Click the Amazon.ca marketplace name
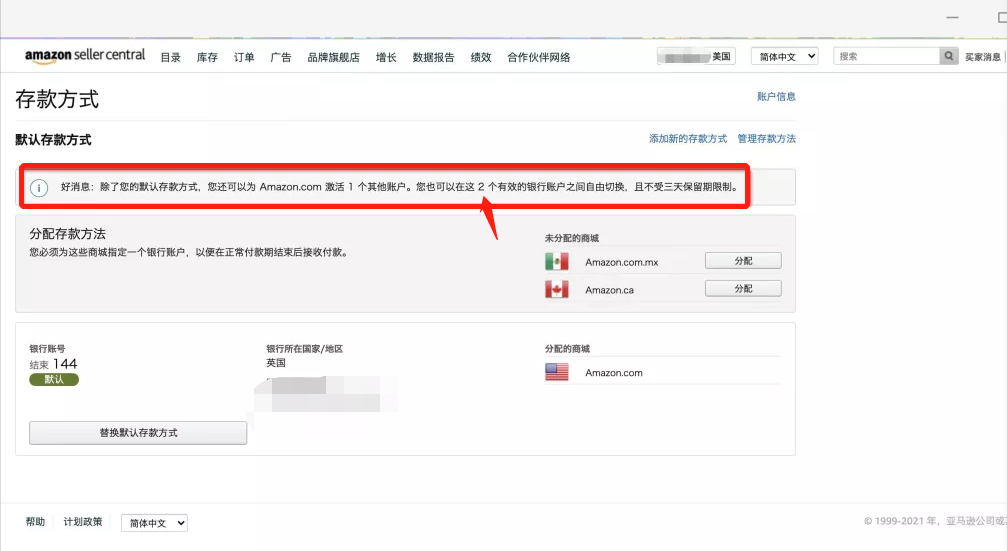Screen dimensions: 1007x551 609,290
